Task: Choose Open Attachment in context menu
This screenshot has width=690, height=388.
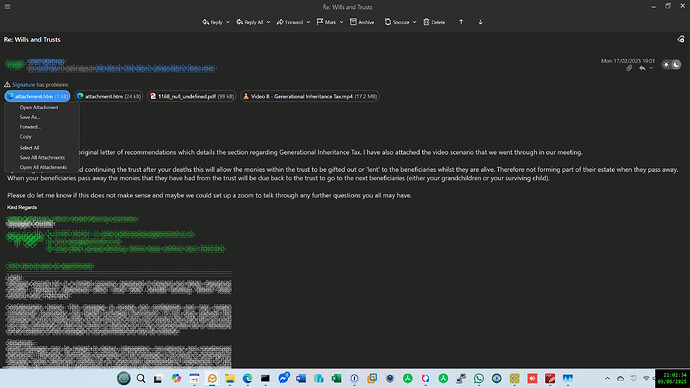Action: click(x=39, y=107)
